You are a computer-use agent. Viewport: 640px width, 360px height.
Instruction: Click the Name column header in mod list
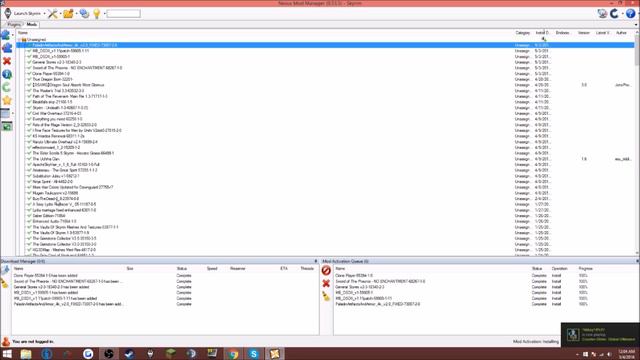click(23, 33)
